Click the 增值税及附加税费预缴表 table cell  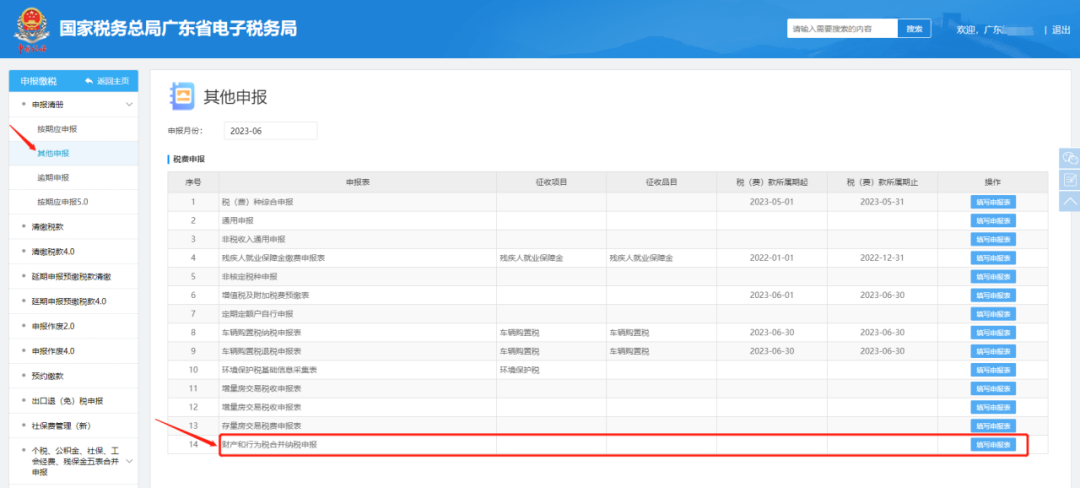[x=357, y=295]
